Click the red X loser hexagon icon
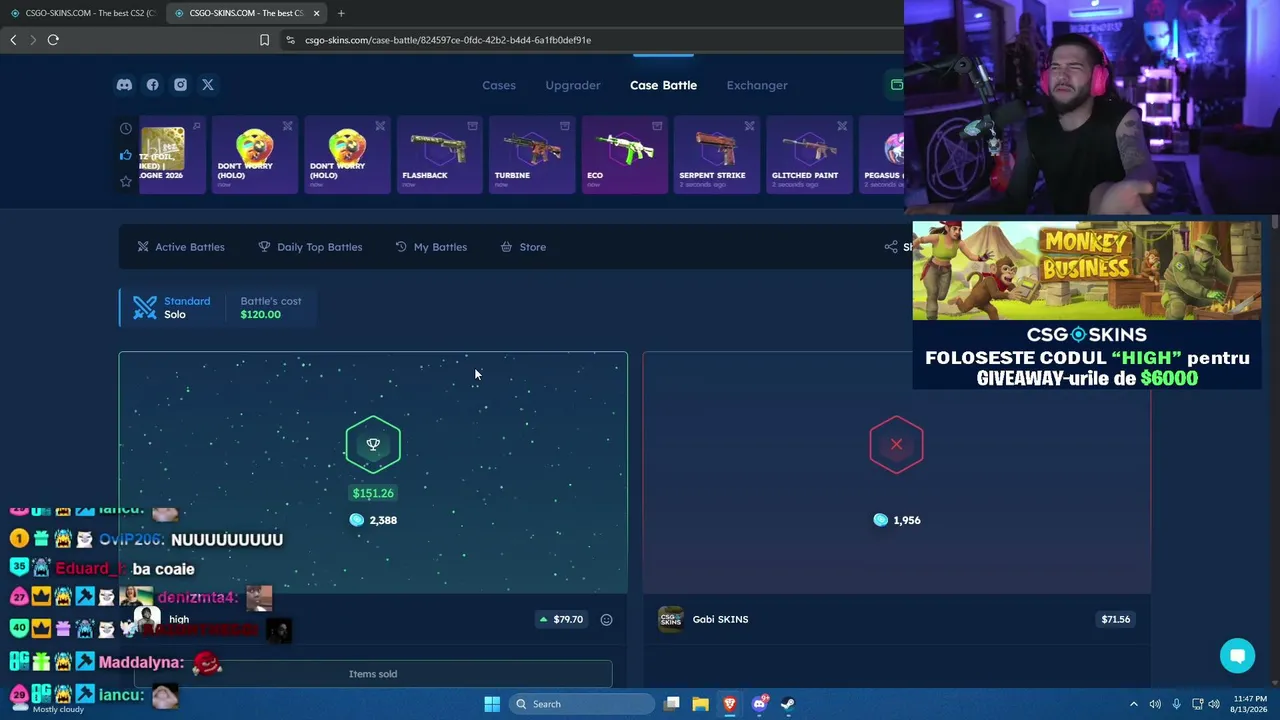This screenshot has width=1280, height=720. click(x=896, y=444)
